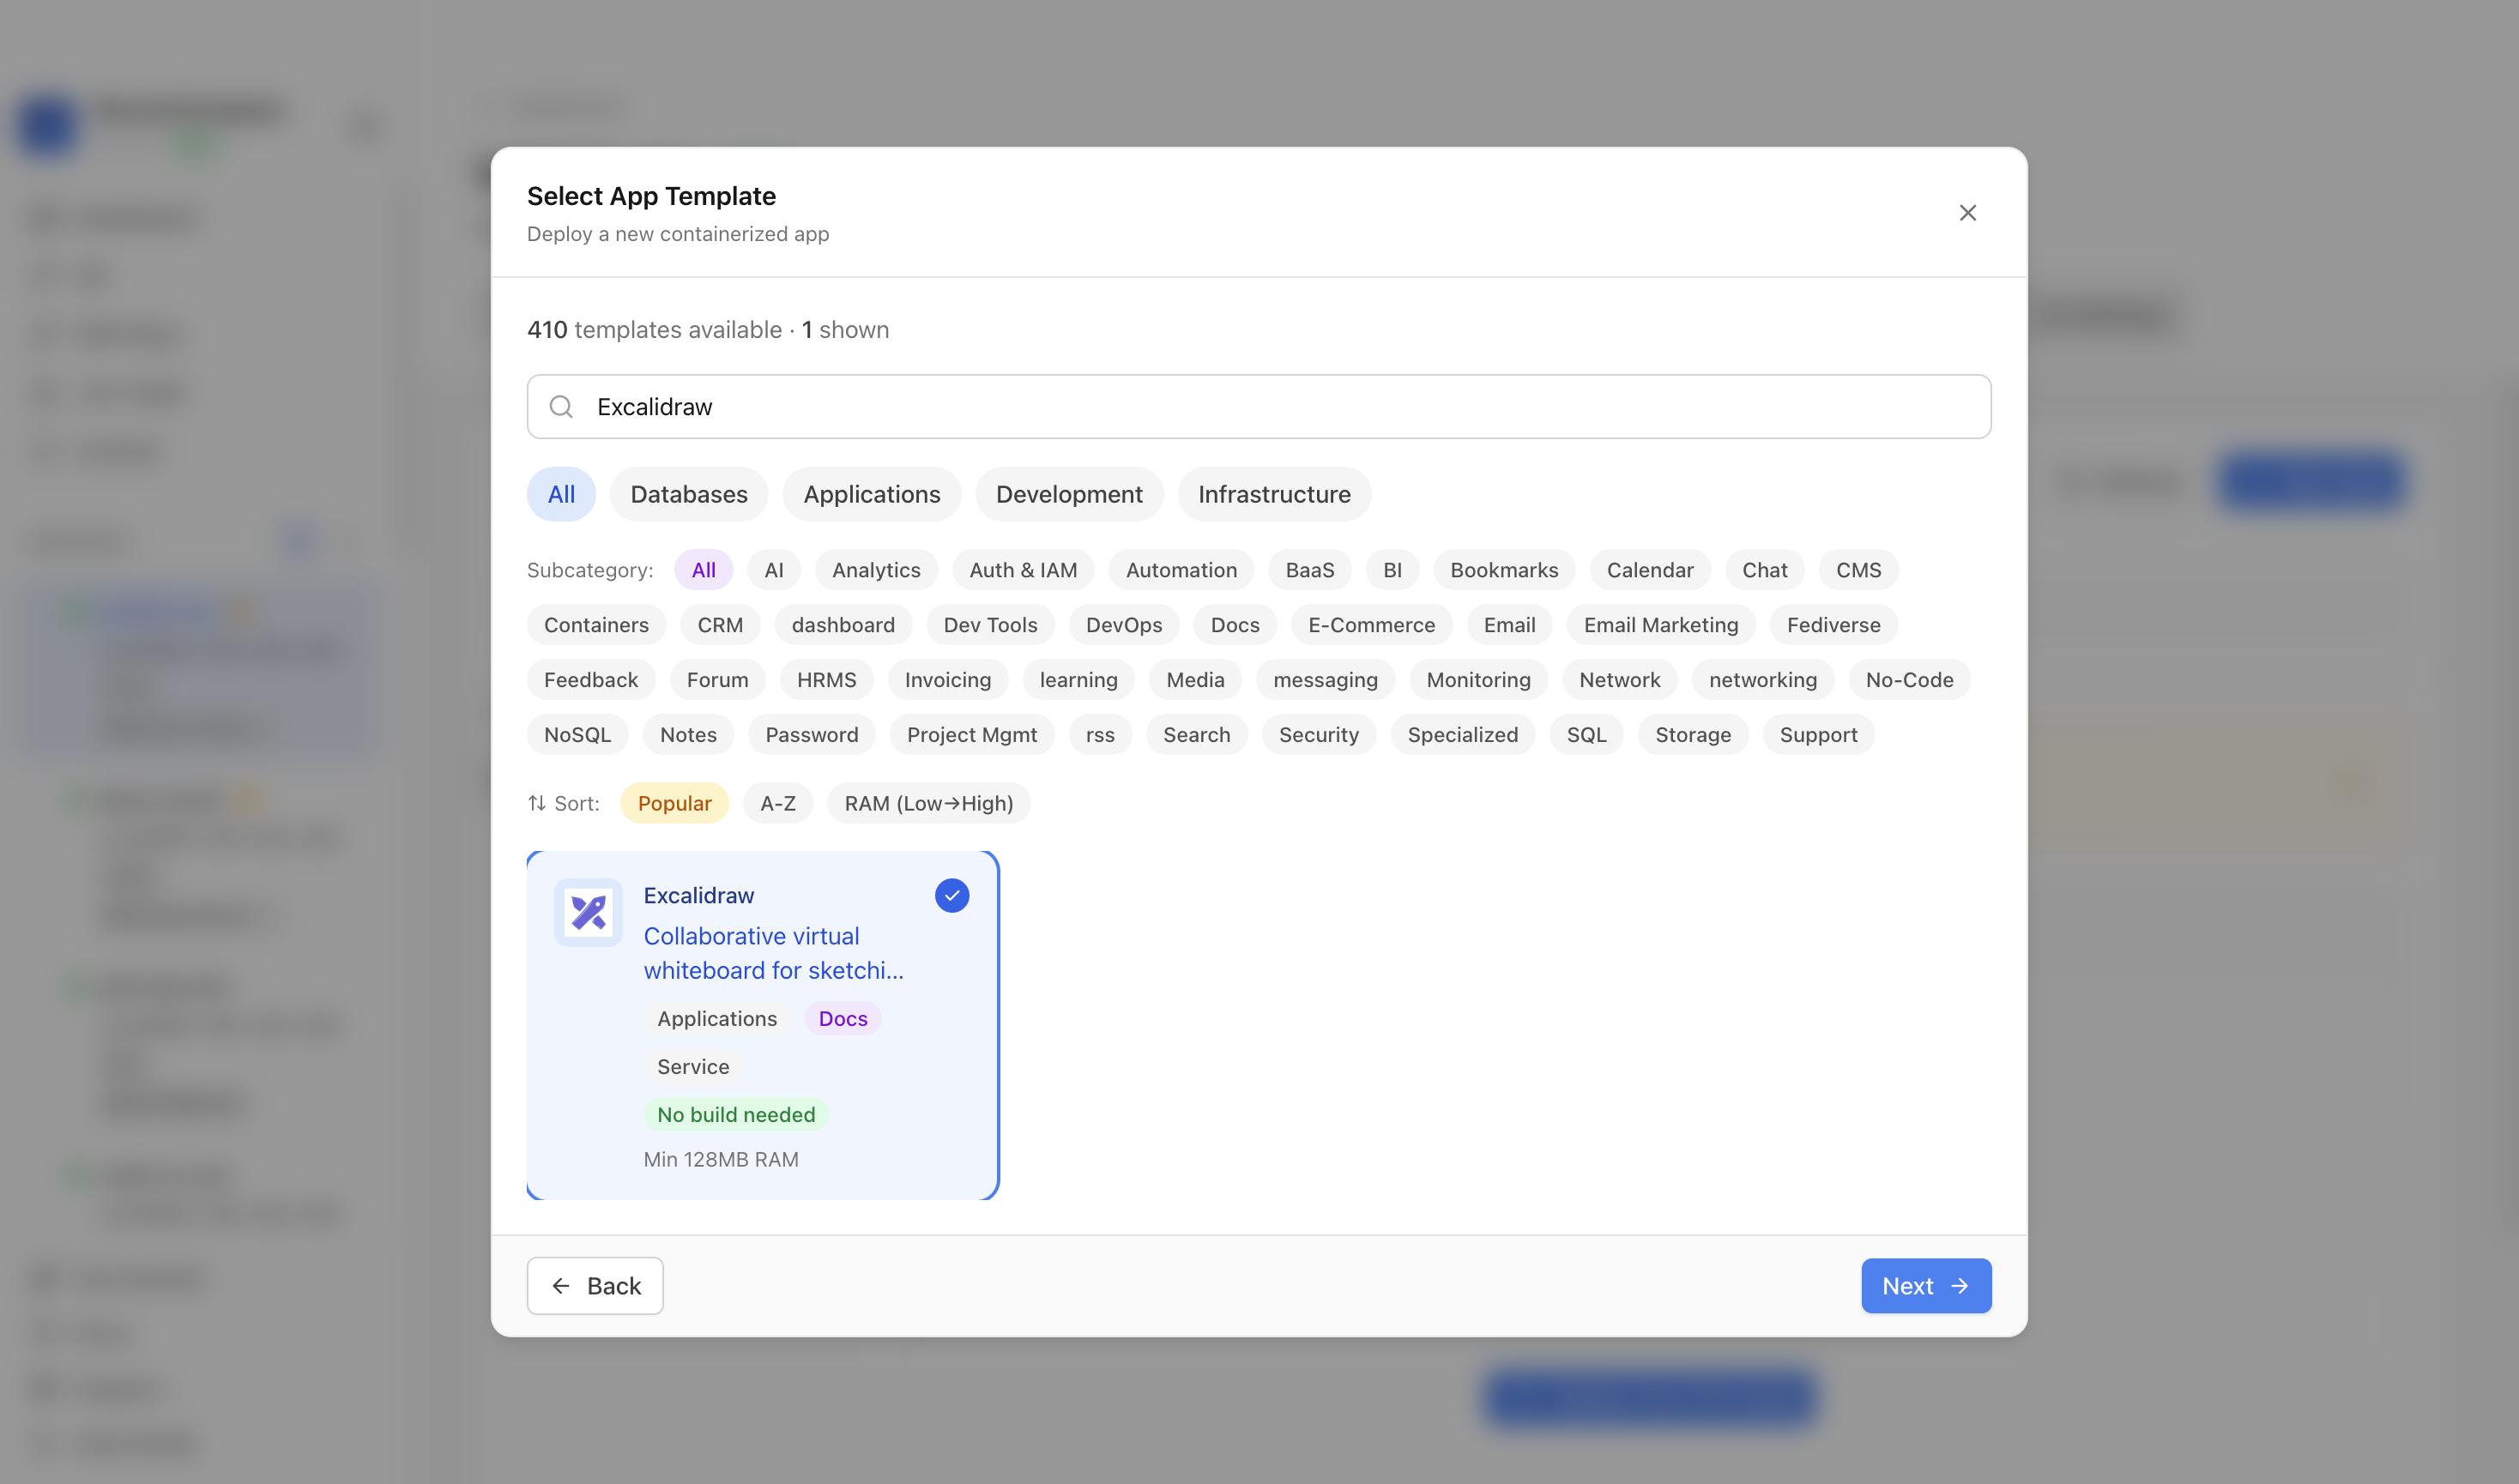This screenshot has height=1484, width=2519.
Task: Filter by Project Mgmt subcategory
Action: pyautogui.click(x=971, y=735)
